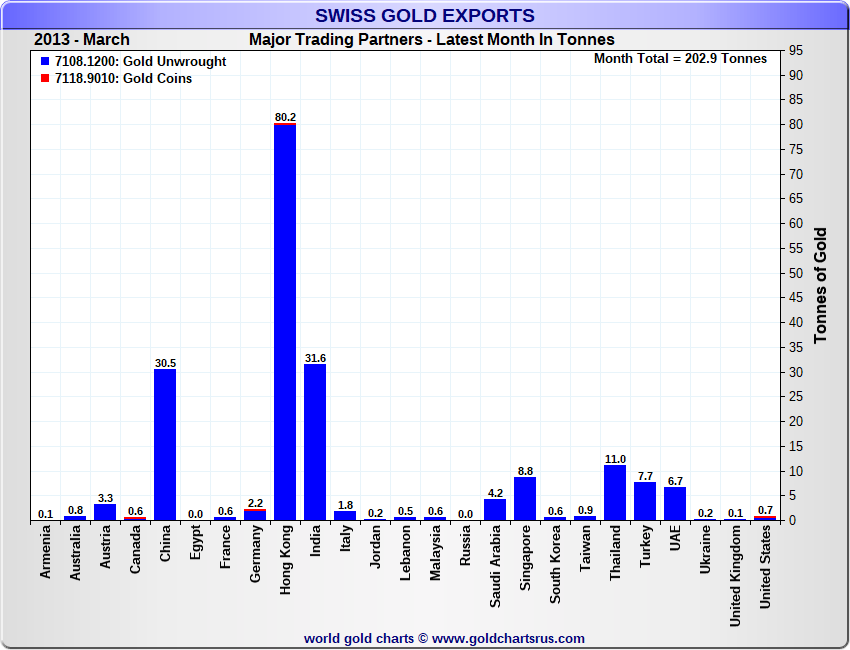Click '7118.9010: Gold Coins' legend label
The width and height of the screenshot is (850, 650).
[124, 78]
